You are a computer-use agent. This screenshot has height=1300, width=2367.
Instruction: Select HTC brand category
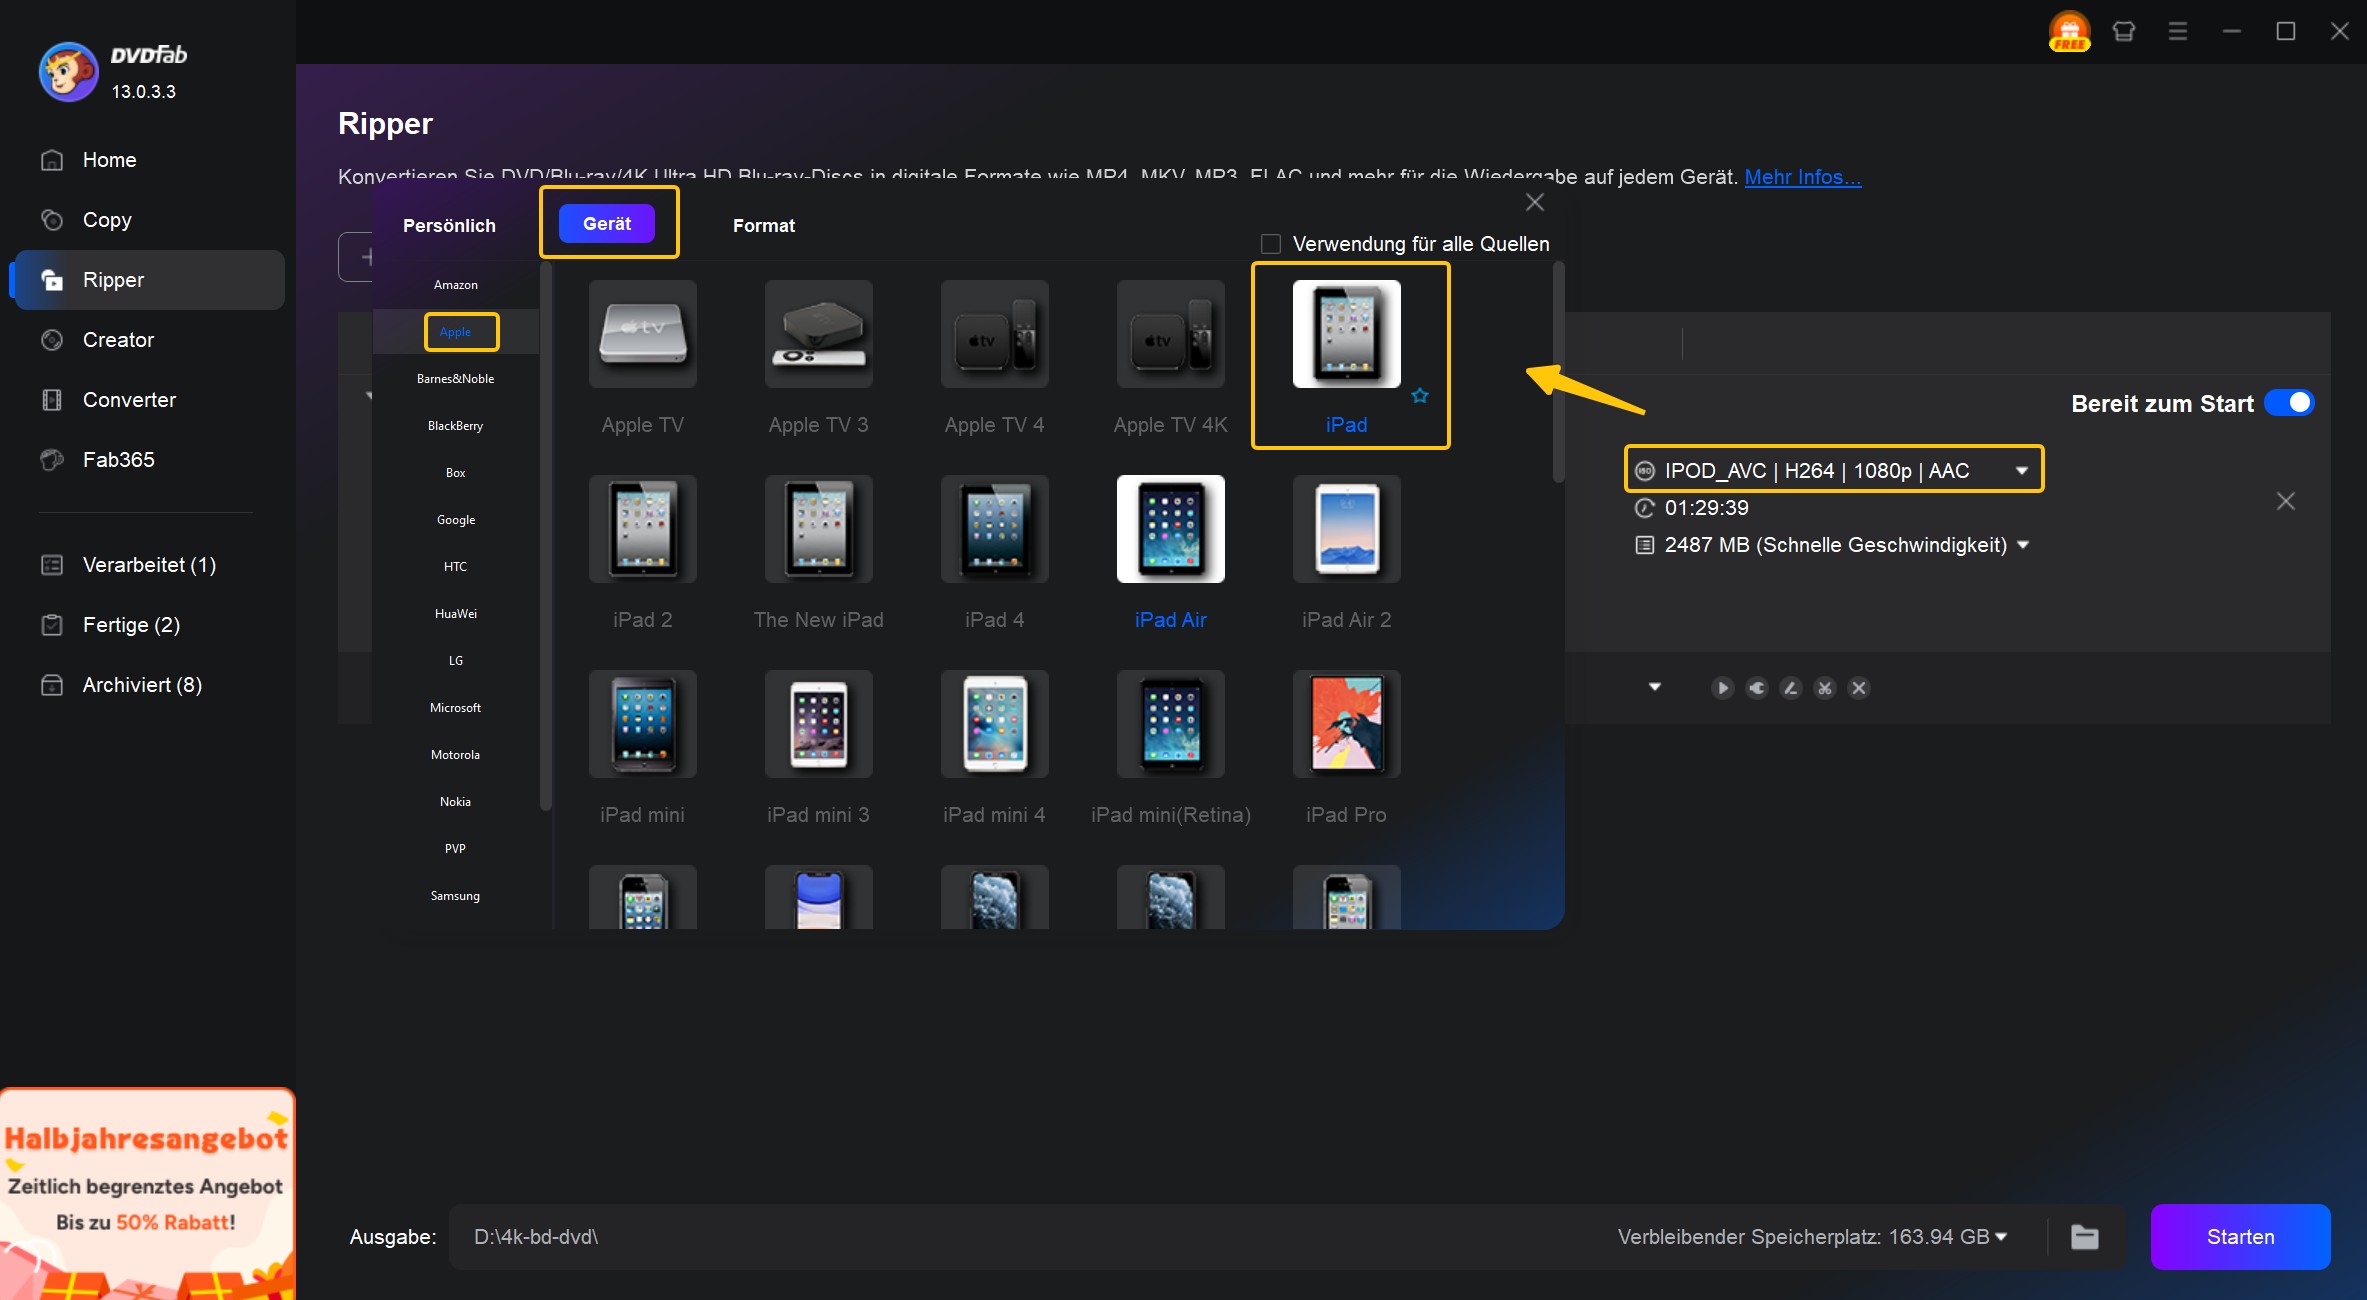click(456, 567)
